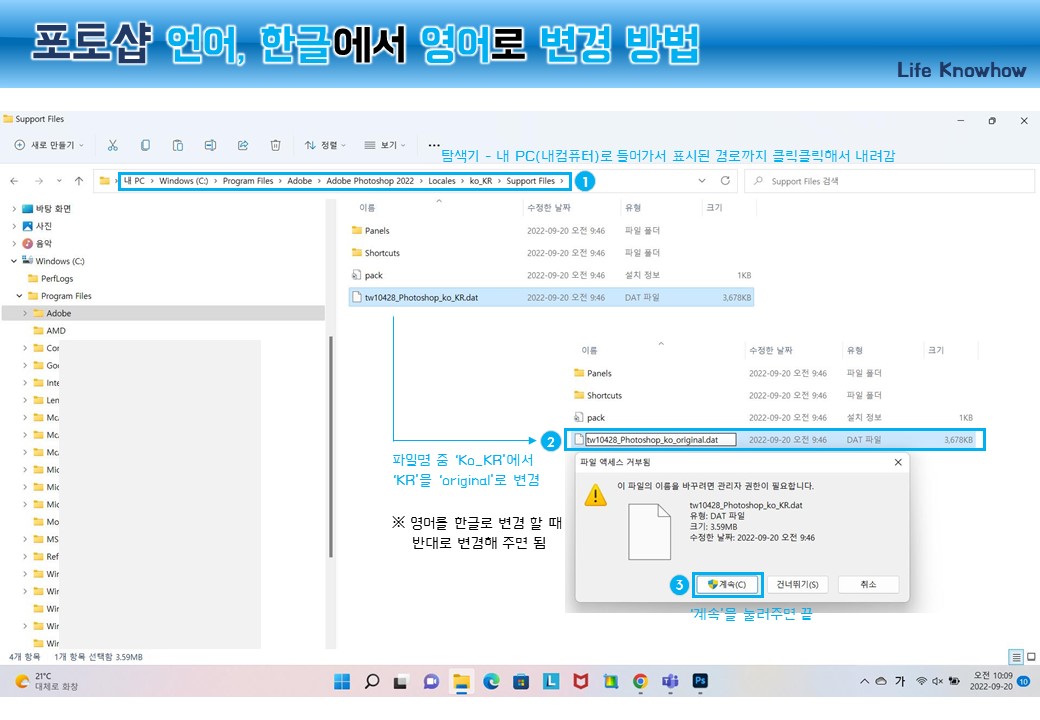Open the 보기 view dropdown
The height and width of the screenshot is (720, 1040).
click(x=385, y=145)
